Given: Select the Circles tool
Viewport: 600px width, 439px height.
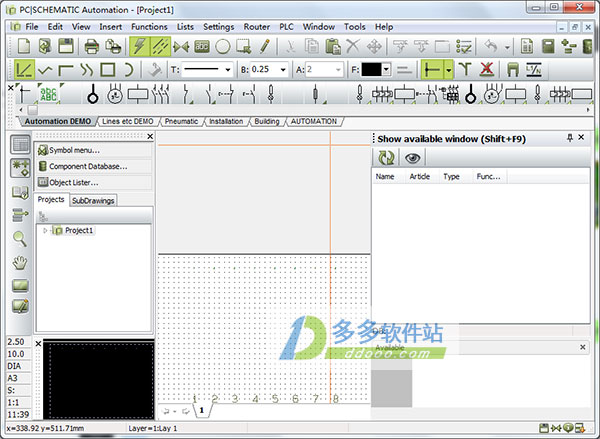Looking at the screenshot, I should click(223, 47).
